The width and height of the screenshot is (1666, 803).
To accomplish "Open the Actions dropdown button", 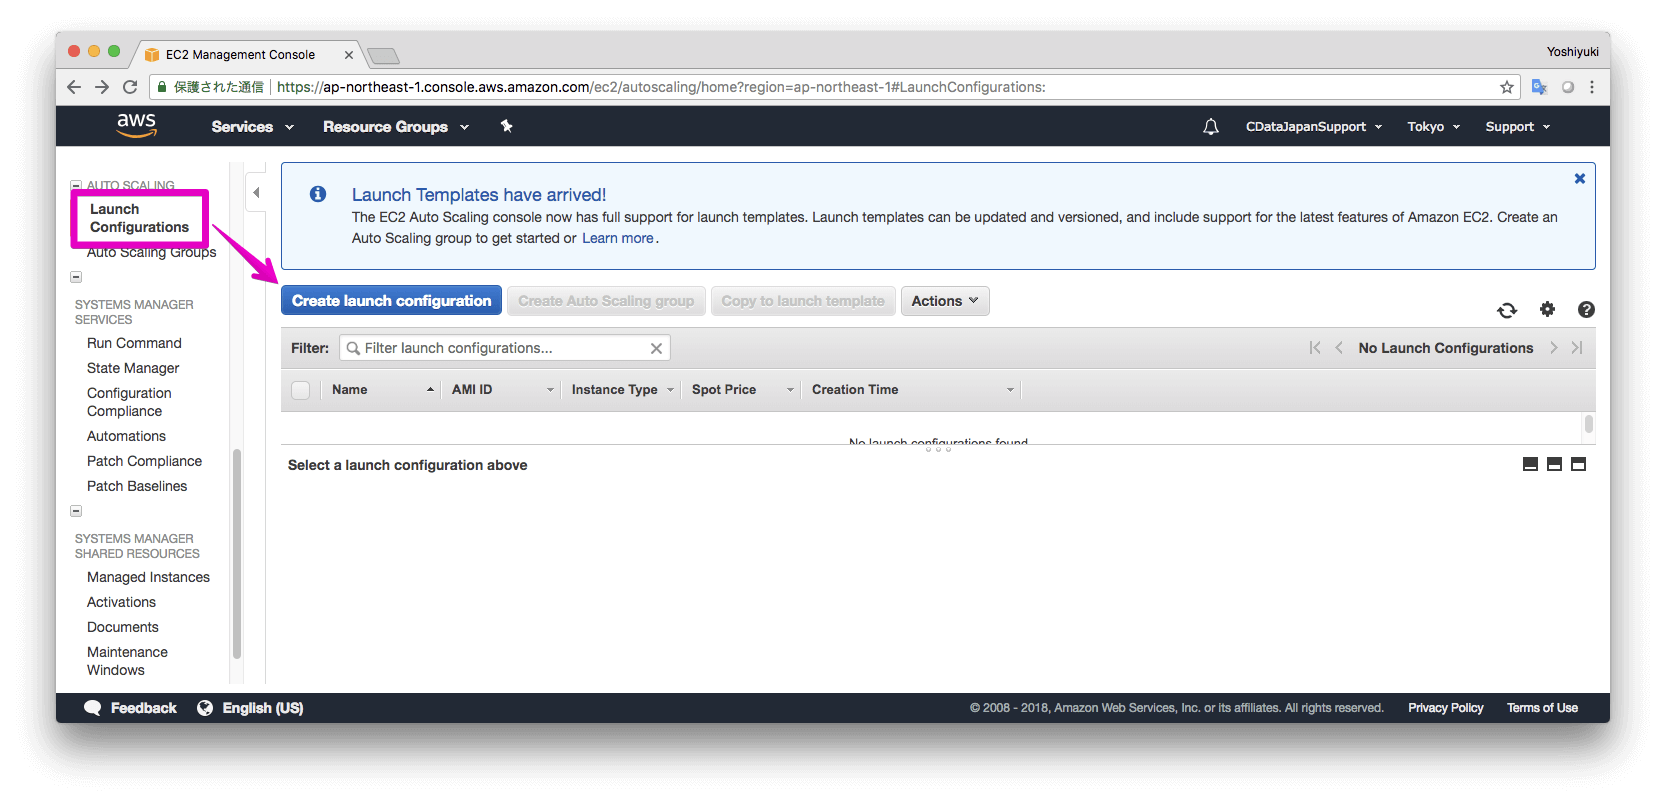I will click(x=945, y=301).
